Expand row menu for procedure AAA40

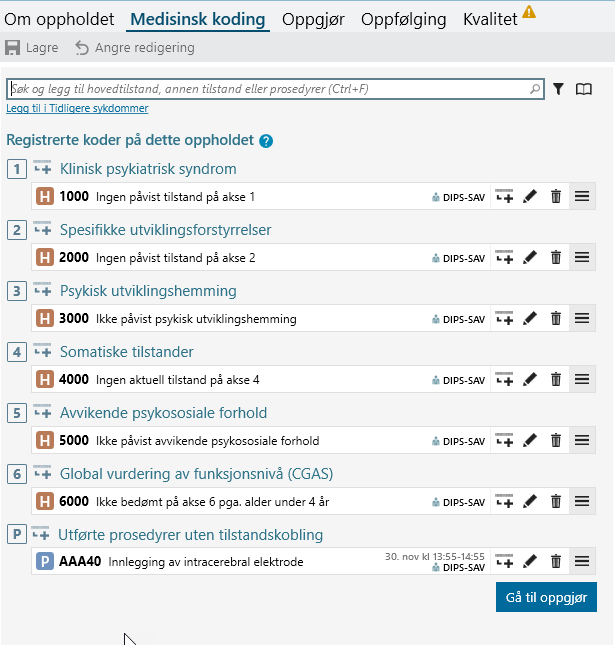pos(582,562)
